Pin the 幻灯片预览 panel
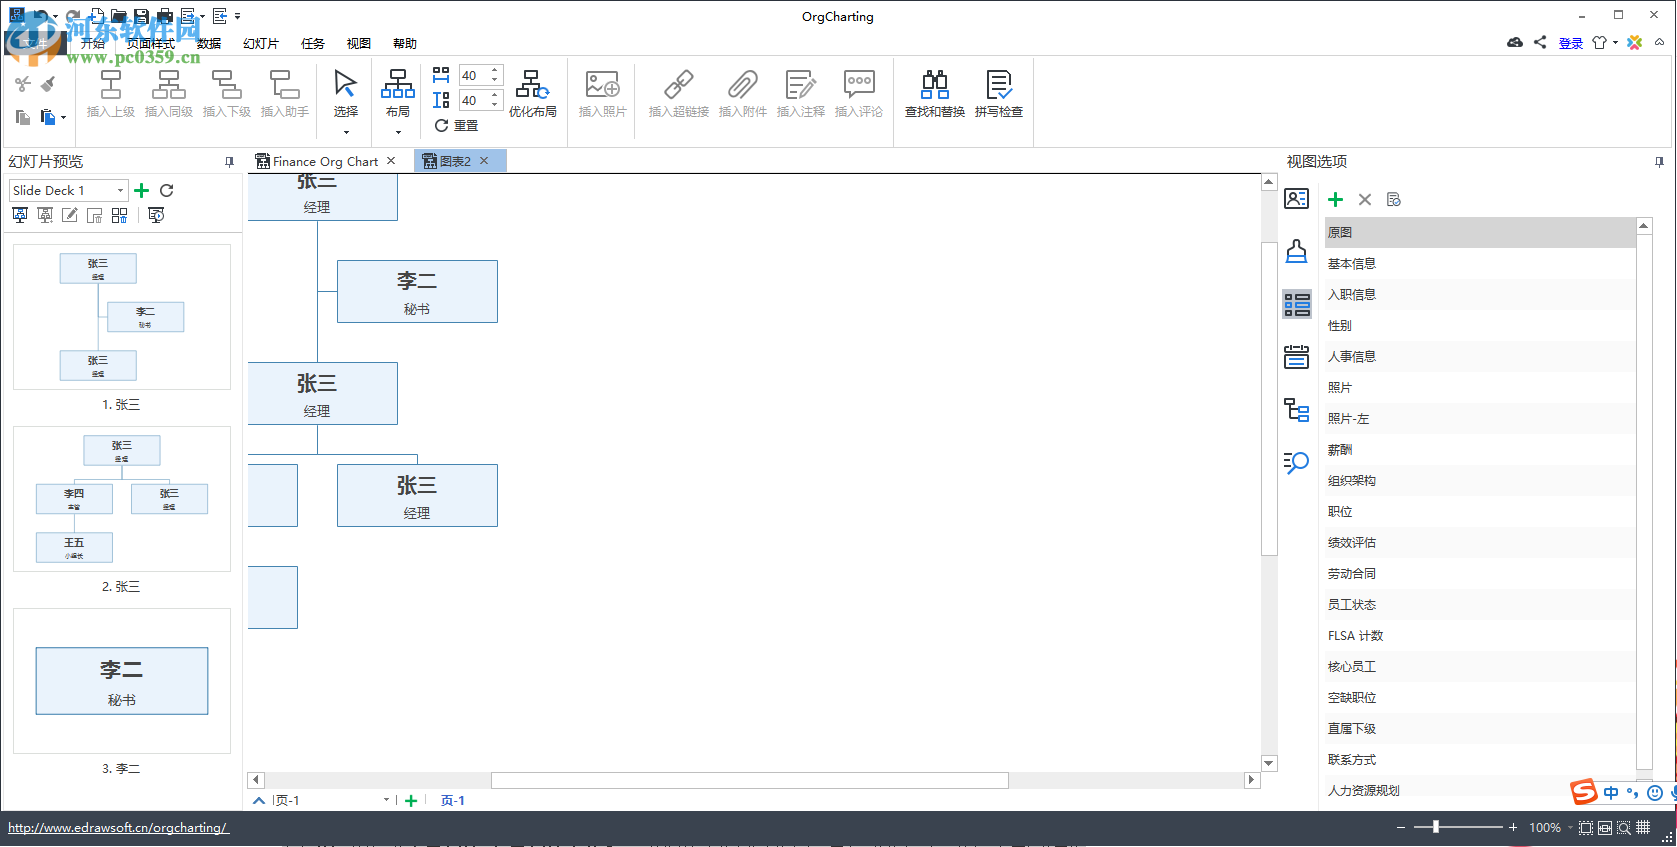The width and height of the screenshot is (1677, 847). click(229, 161)
